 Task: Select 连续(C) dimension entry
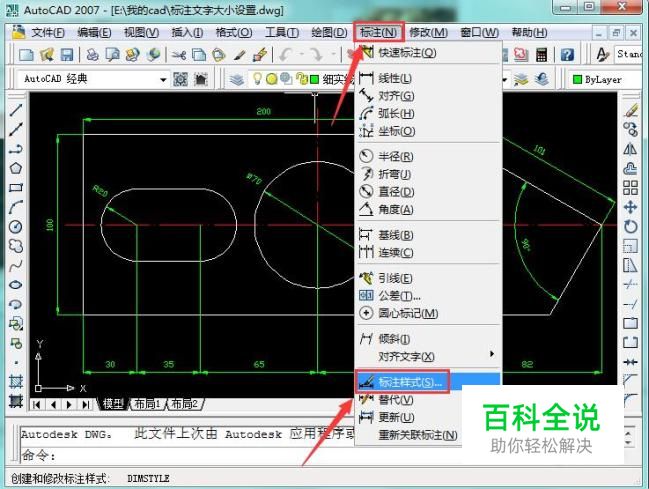point(428,253)
